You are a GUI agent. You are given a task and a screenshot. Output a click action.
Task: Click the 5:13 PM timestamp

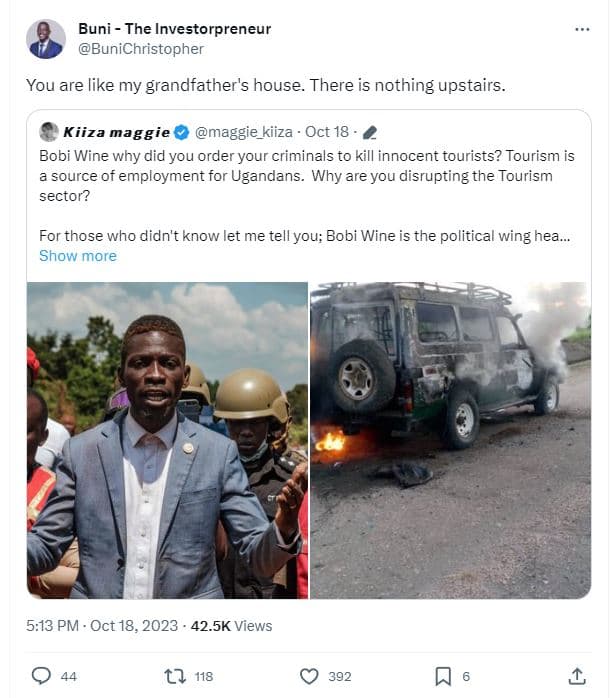pos(54,626)
